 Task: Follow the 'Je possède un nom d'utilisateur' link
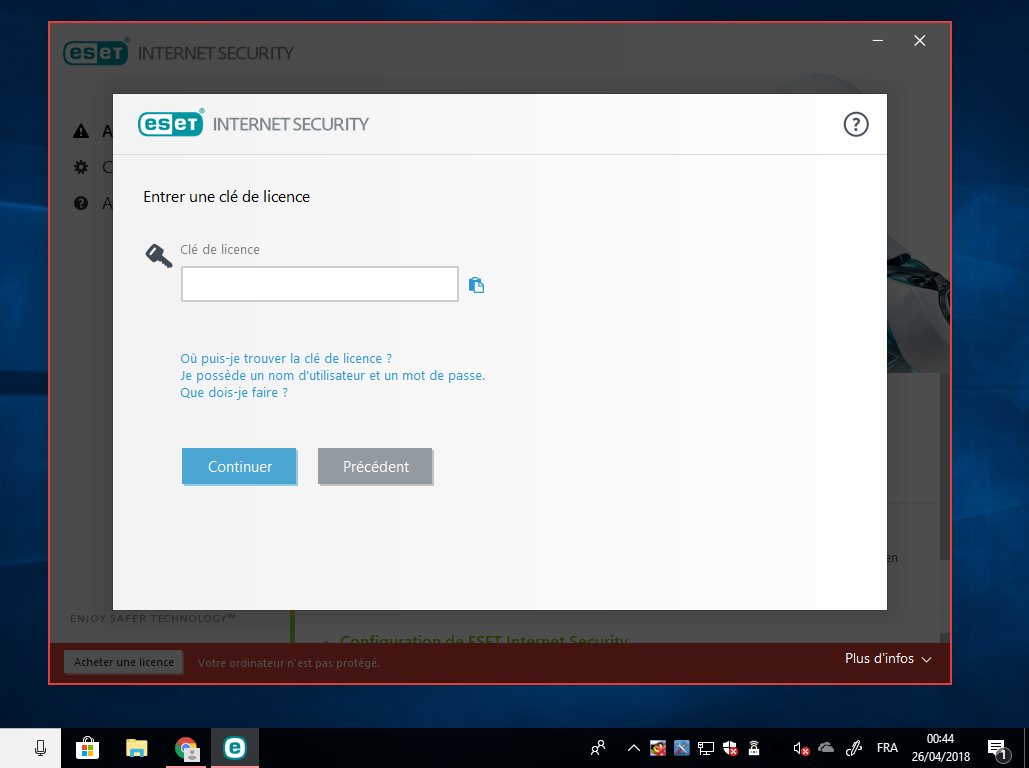pos(333,375)
